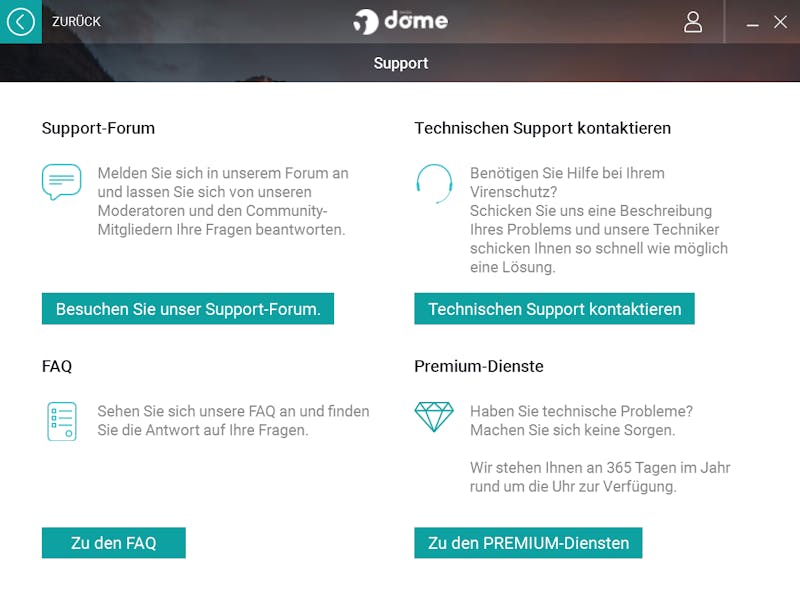Open the user account profile icon
Screen dimensions: 800x592
point(692,22)
